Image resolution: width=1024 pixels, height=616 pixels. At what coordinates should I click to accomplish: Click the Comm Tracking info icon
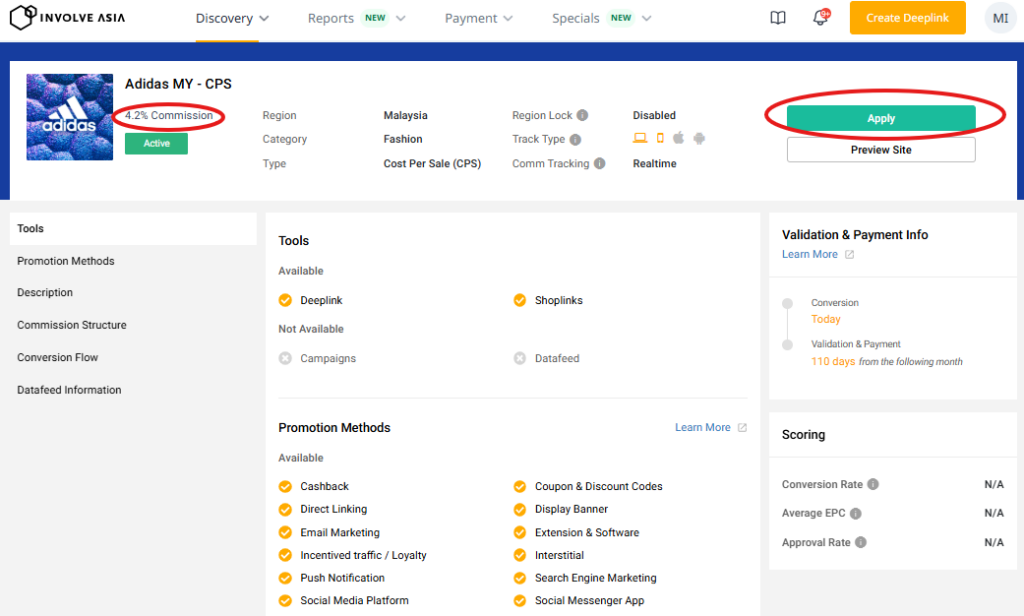tap(599, 163)
